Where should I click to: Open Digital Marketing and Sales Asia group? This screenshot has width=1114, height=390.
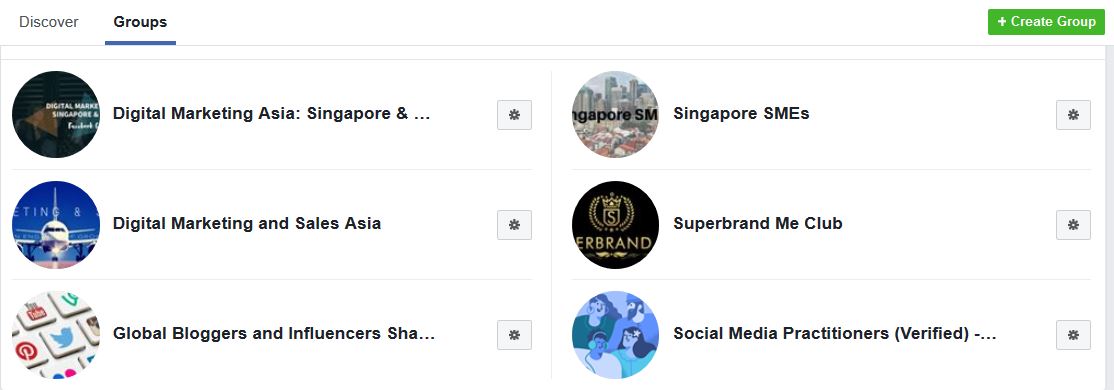click(x=247, y=224)
